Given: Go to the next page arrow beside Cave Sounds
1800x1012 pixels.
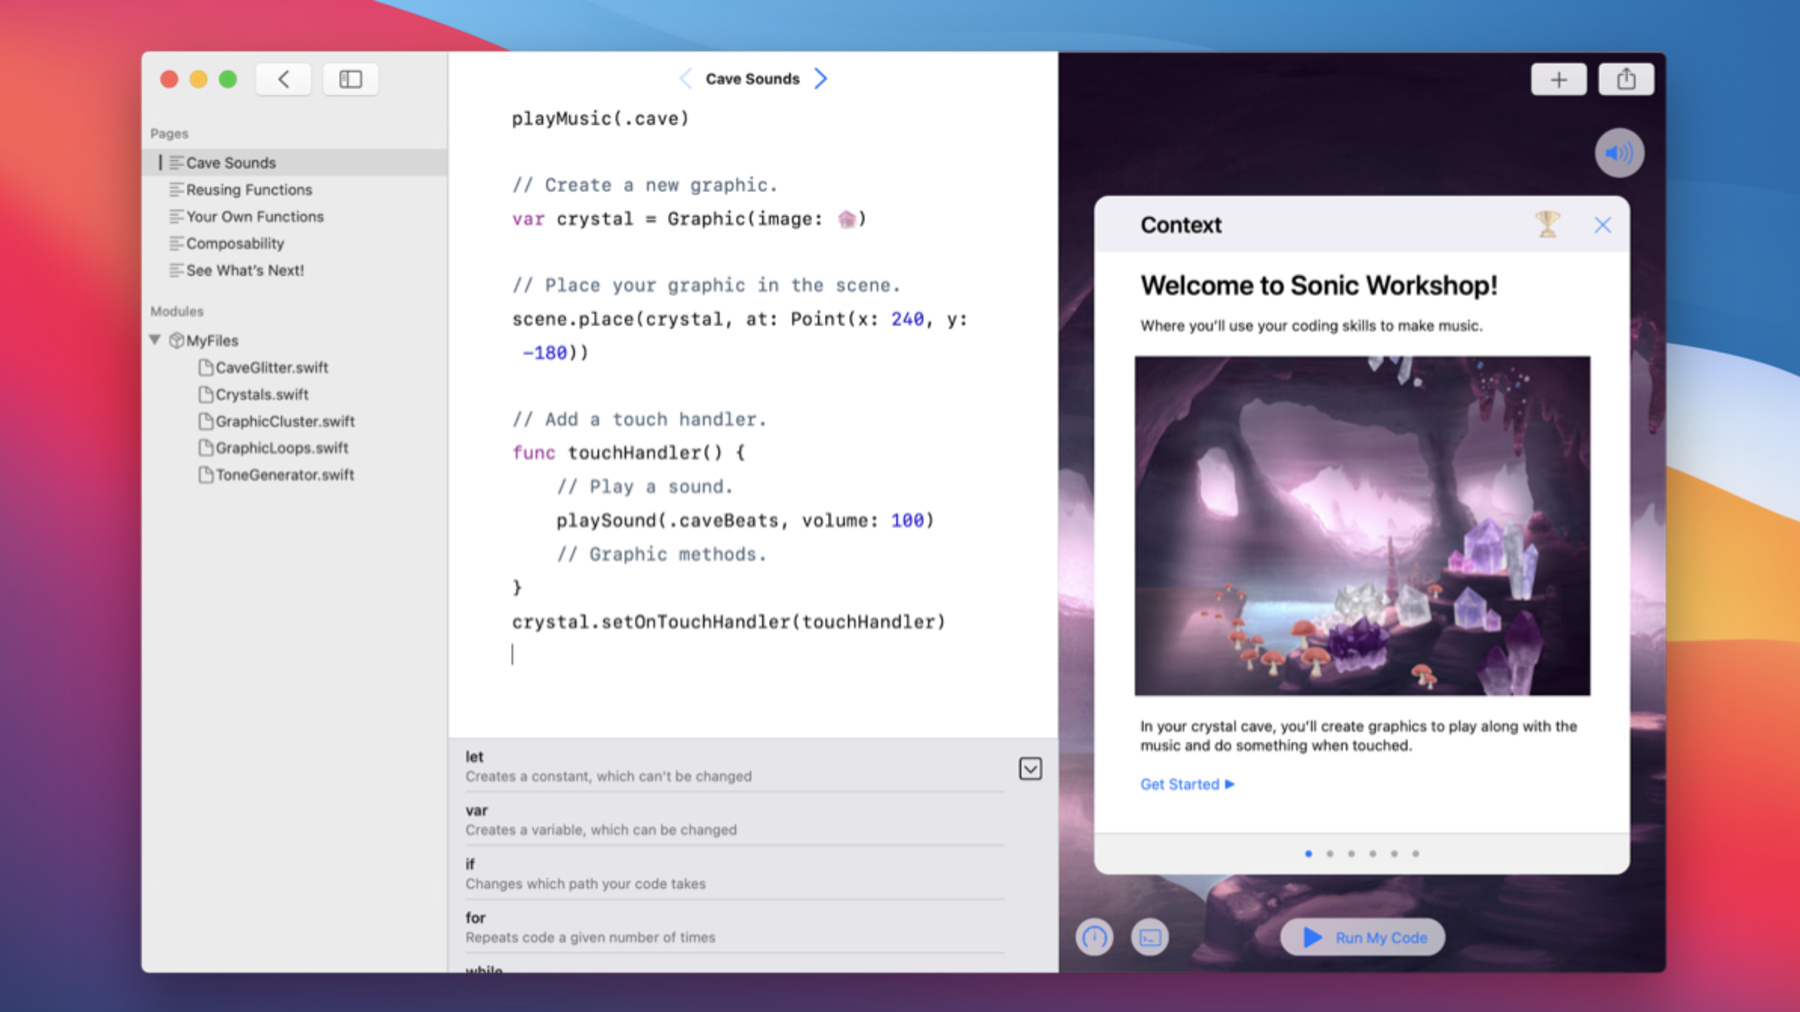Looking at the screenshot, I should [x=820, y=79].
